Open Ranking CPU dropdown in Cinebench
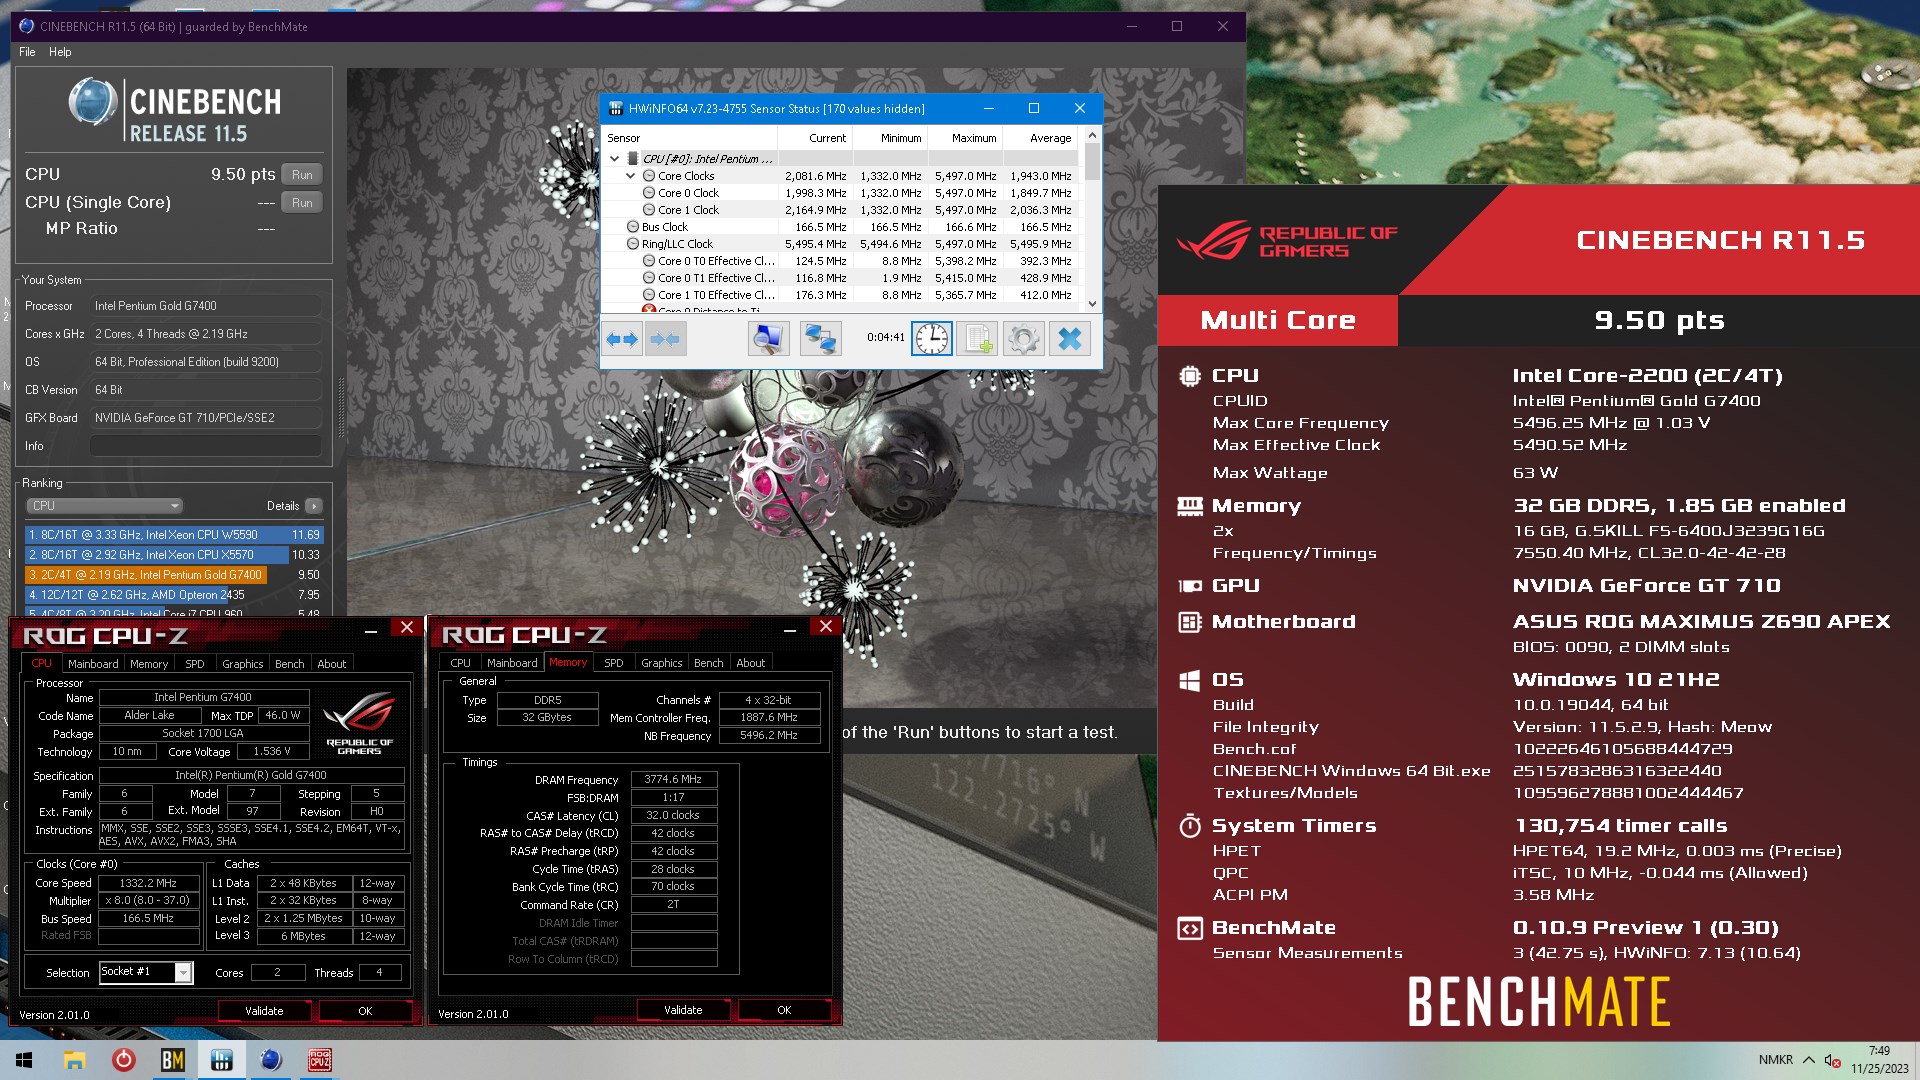Image resolution: width=1920 pixels, height=1080 pixels. [x=104, y=506]
